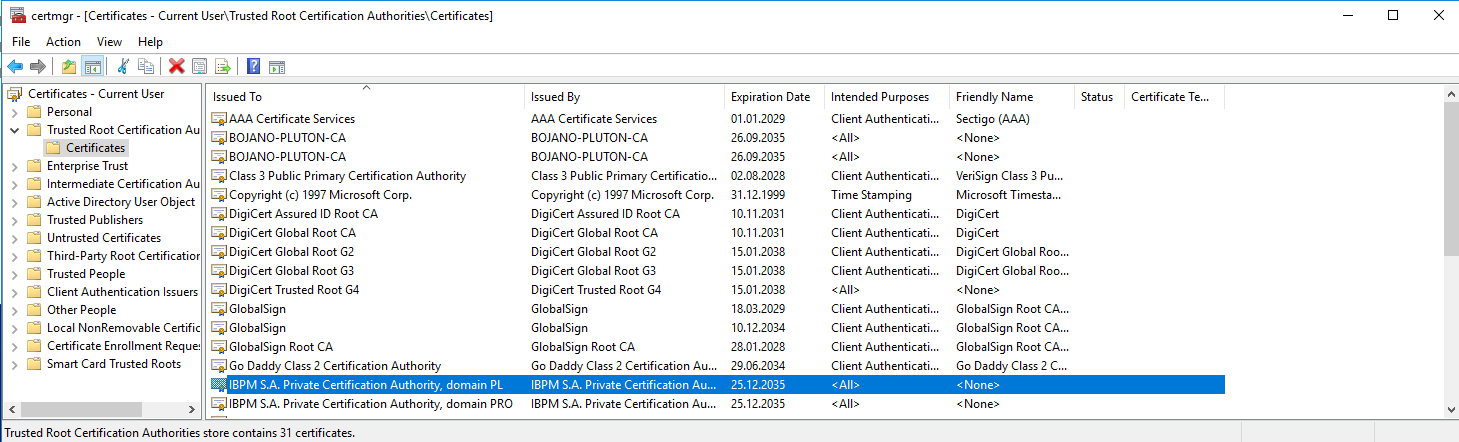Click folder icon next to Smart Card Trusted Roots

[34, 364]
